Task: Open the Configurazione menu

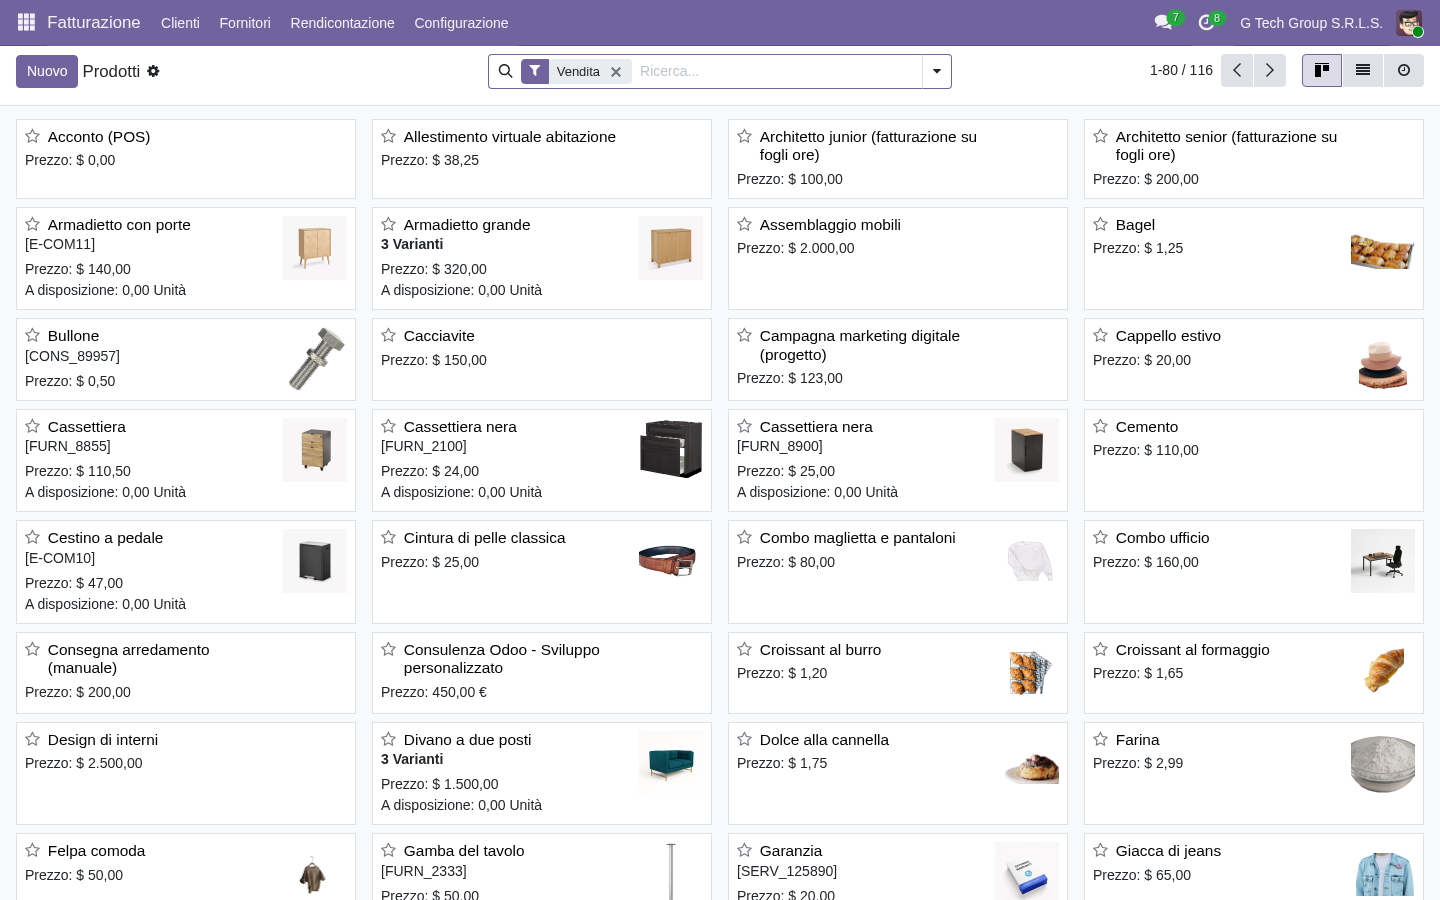Action: pos(461,23)
